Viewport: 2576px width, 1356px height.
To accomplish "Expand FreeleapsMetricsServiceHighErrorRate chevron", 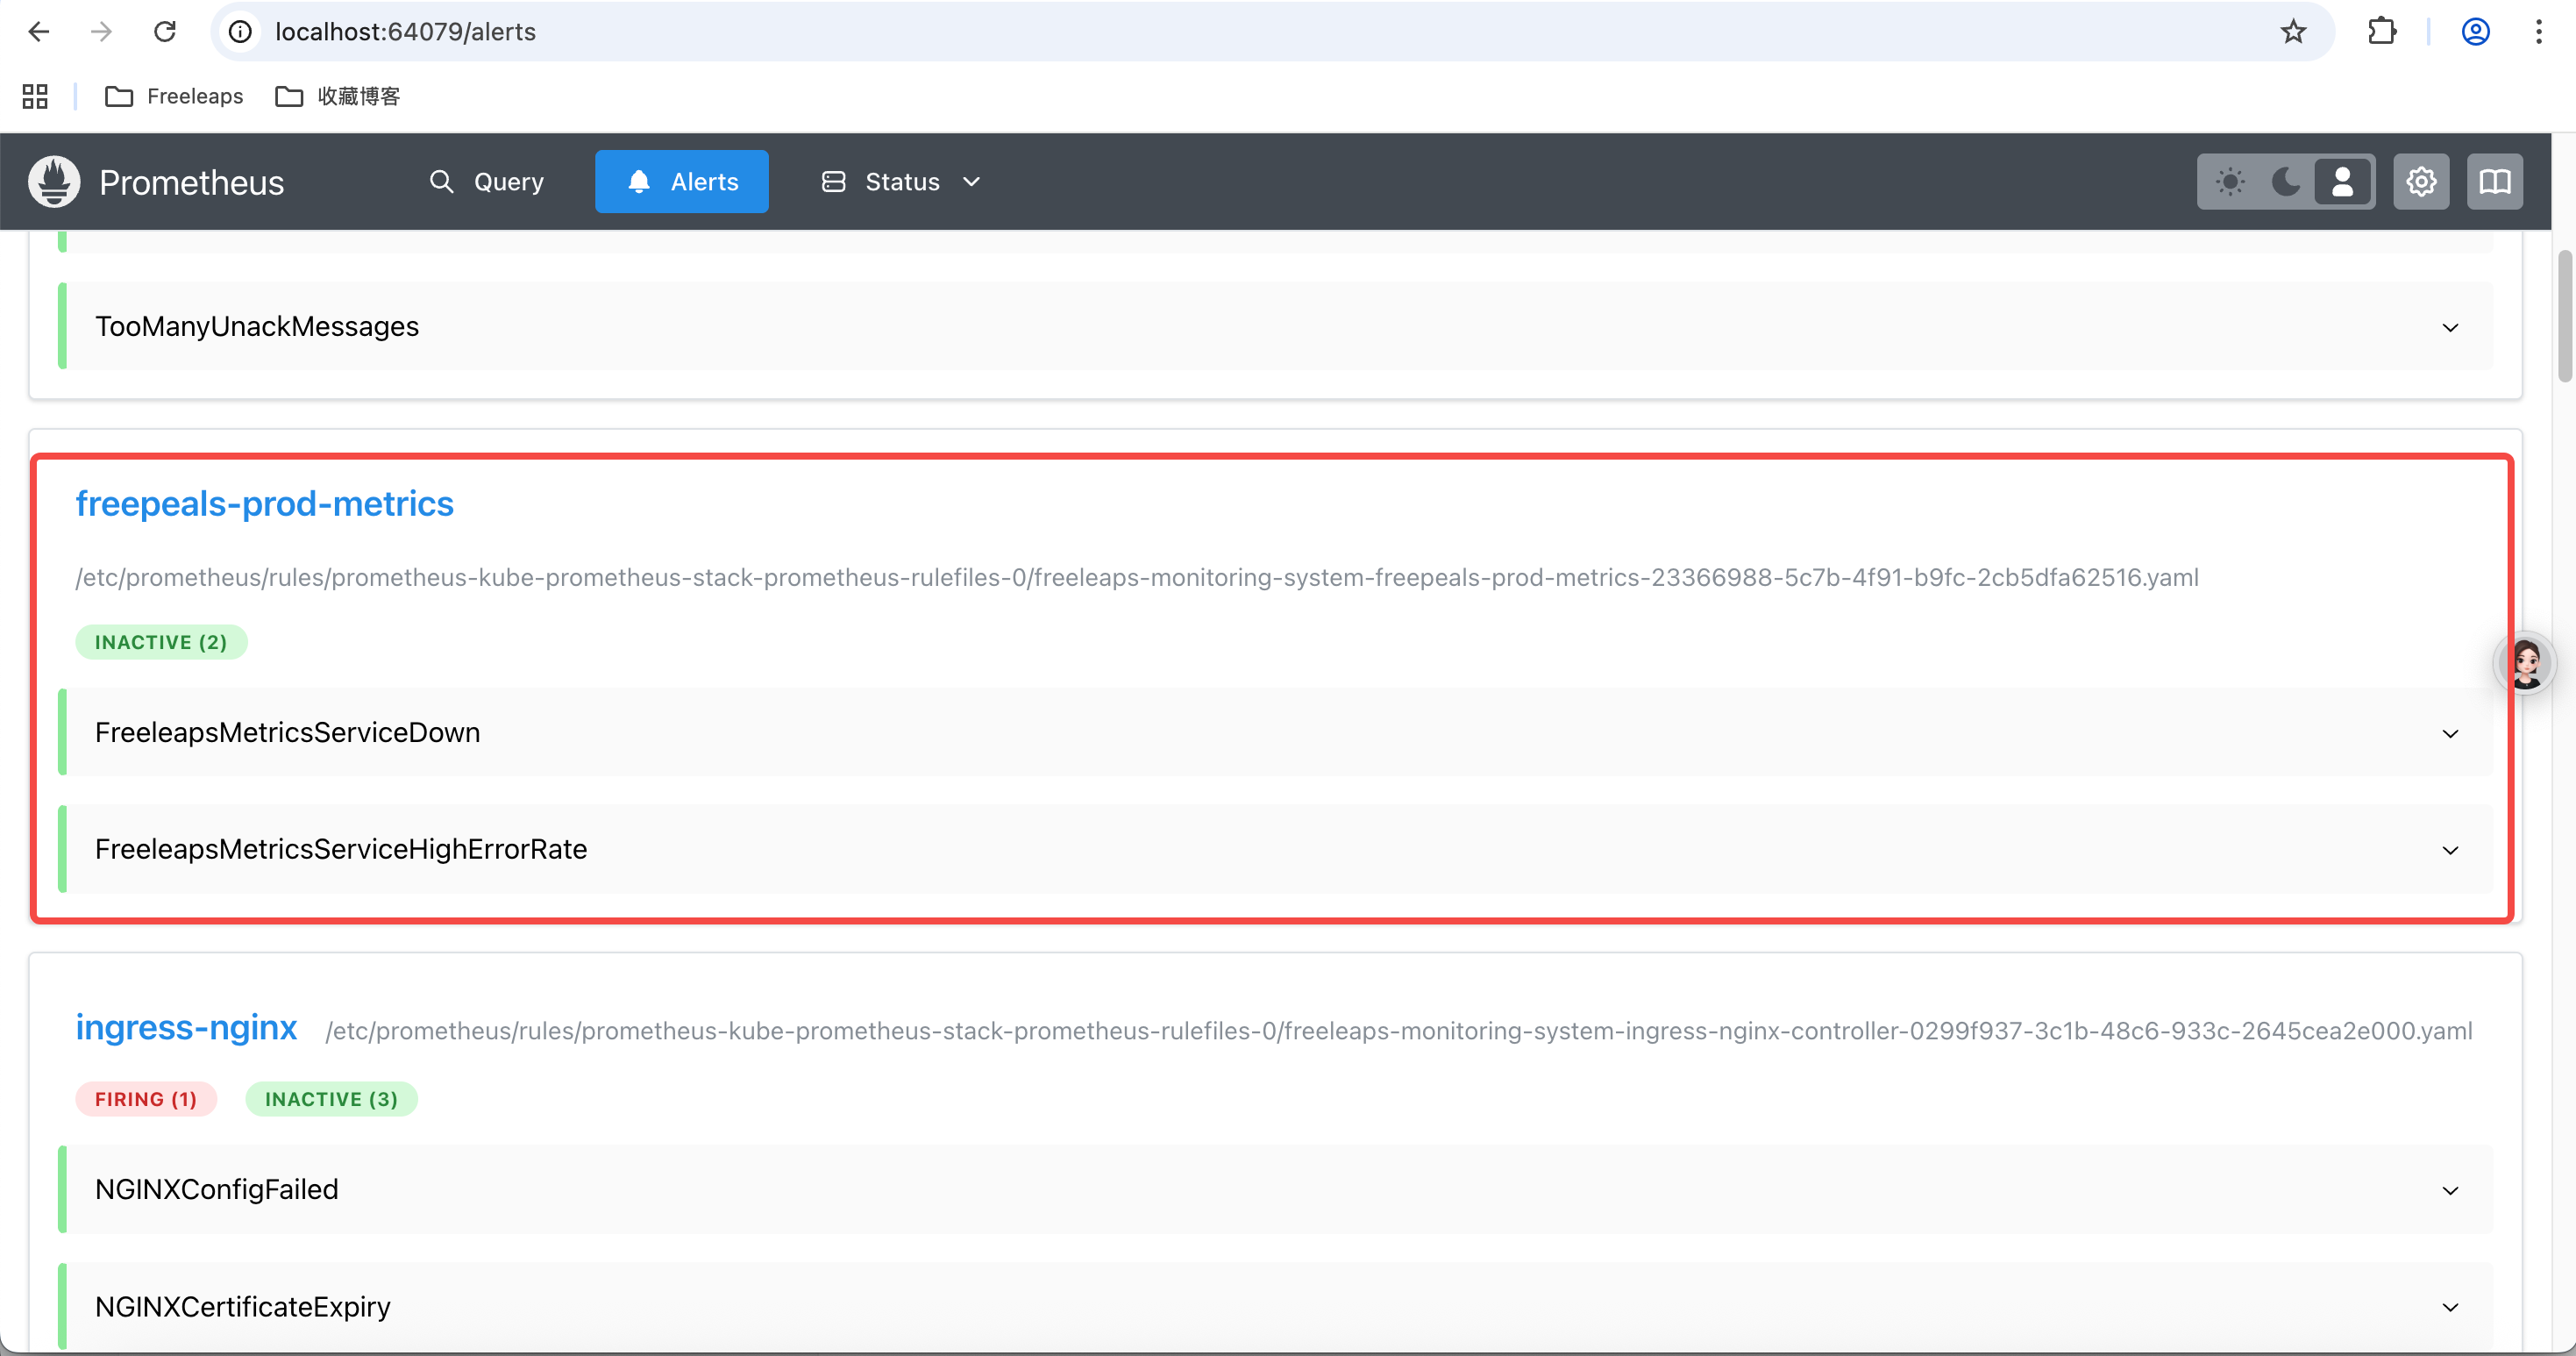I will click(2450, 850).
